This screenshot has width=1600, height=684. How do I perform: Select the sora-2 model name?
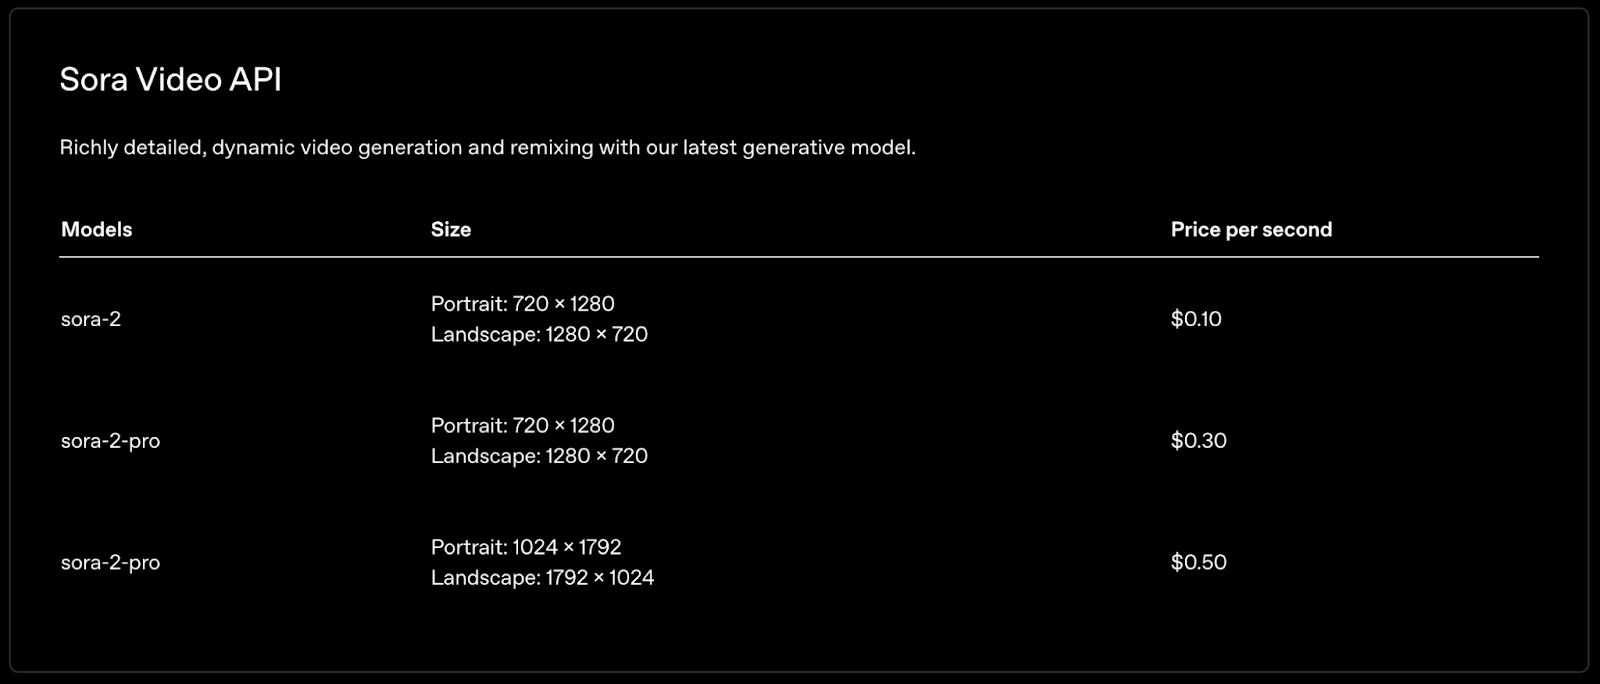pyautogui.click(x=90, y=319)
